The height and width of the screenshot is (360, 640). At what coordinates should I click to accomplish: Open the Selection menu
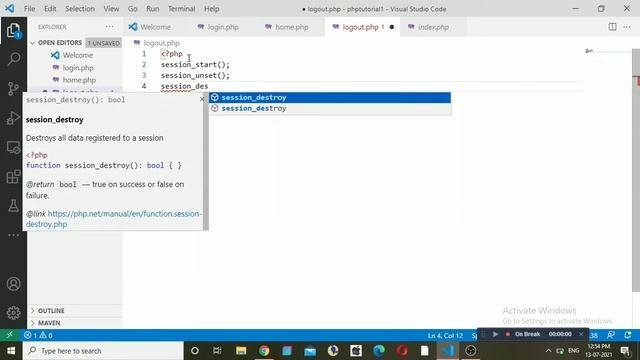tap(80, 9)
